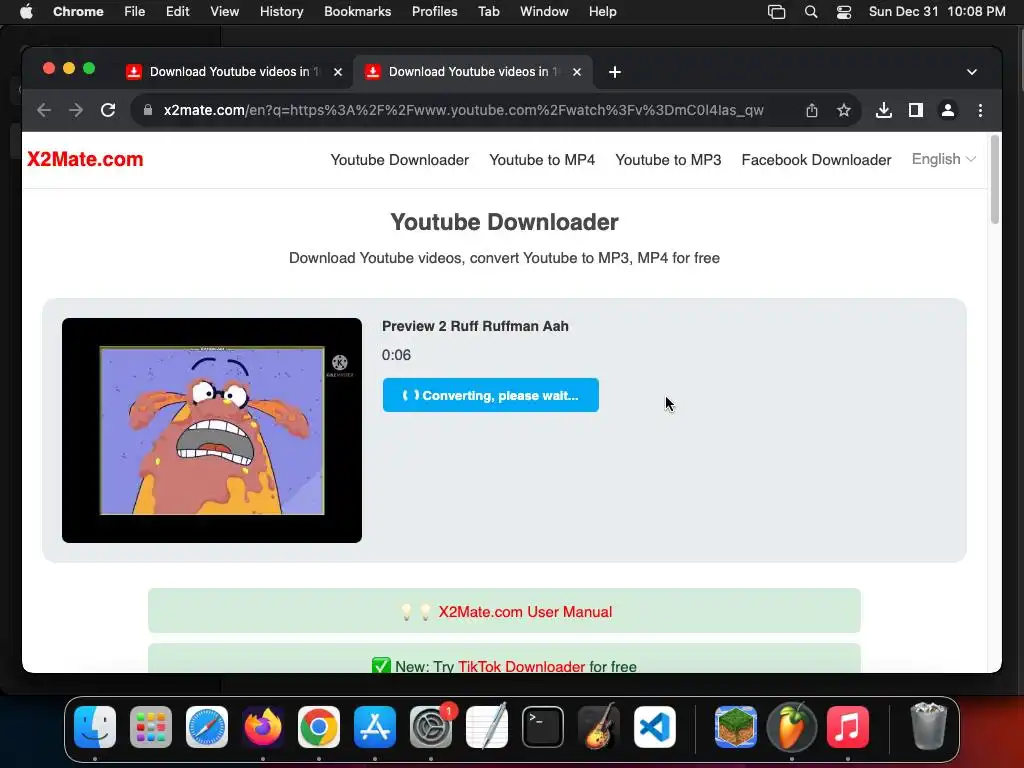Image resolution: width=1024 pixels, height=768 pixels.
Task: Bookmark this page with the star icon
Action: (x=844, y=110)
